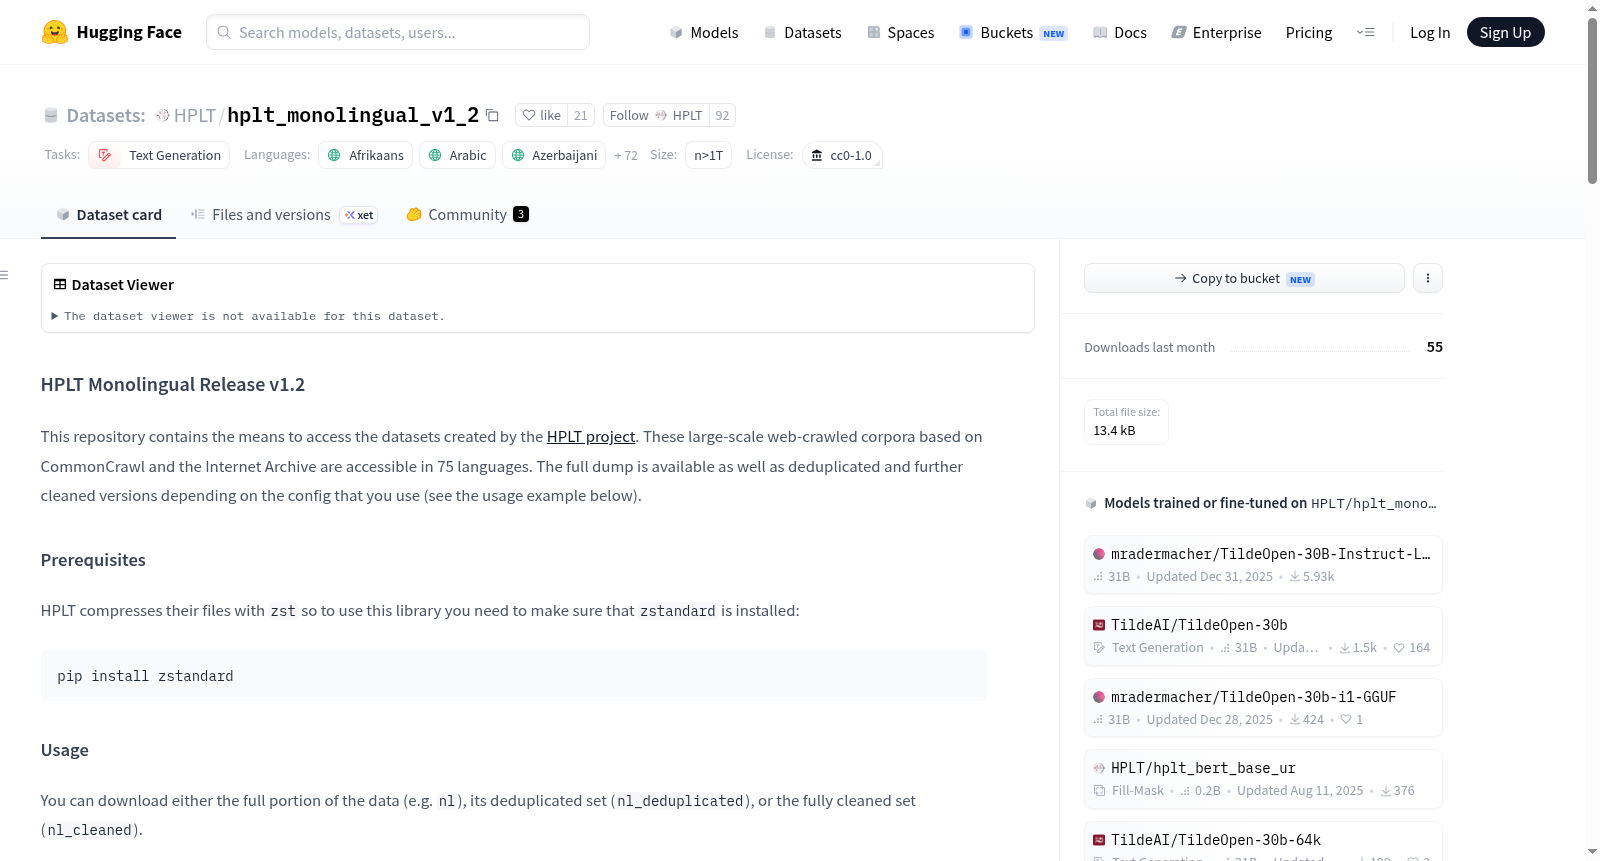Open the TildeAI/TildeOpen-30b model card
The image size is (1600, 861).
point(1263,635)
